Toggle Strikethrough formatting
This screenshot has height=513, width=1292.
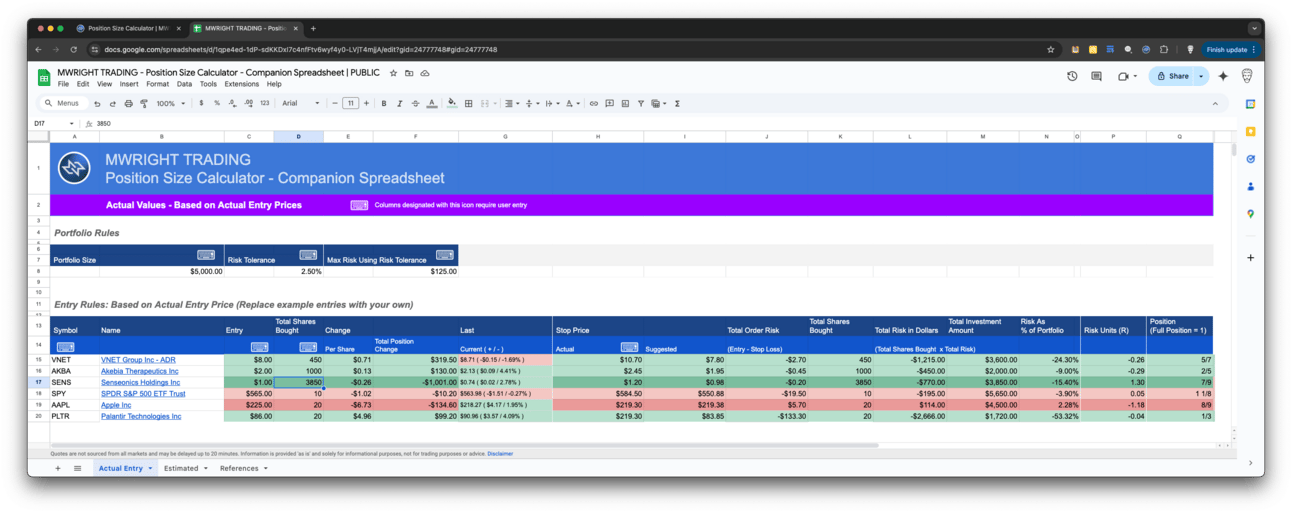[x=415, y=103]
